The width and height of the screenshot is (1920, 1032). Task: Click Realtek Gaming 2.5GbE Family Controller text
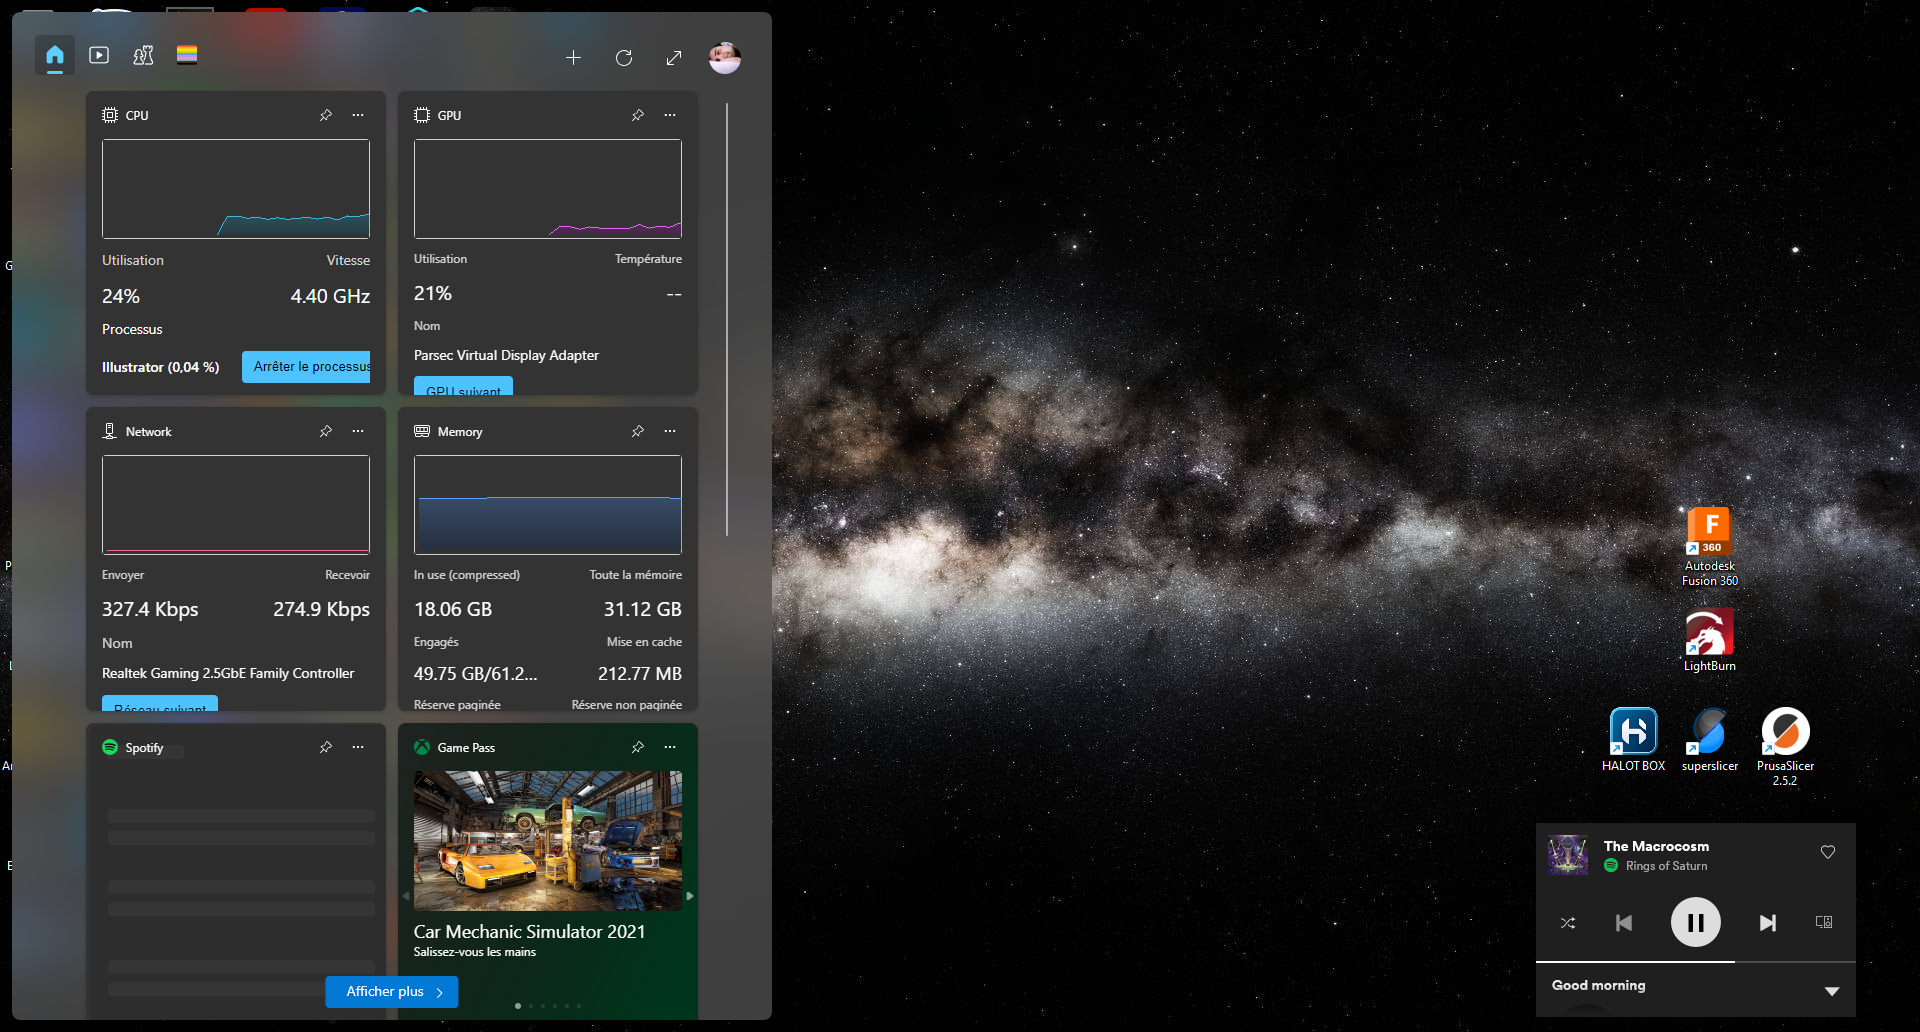pyautogui.click(x=228, y=673)
